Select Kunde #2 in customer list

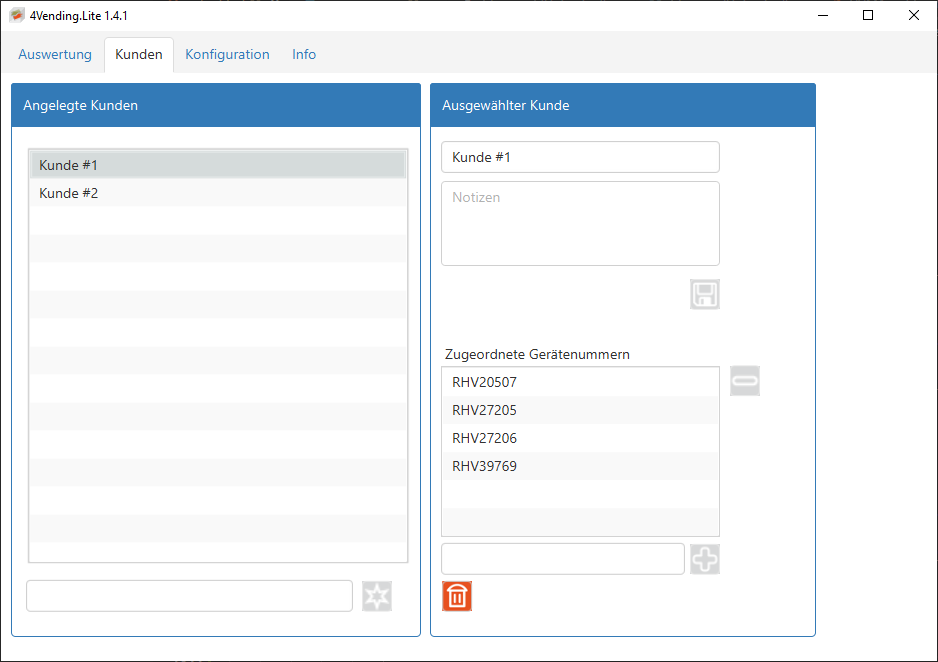tap(218, 193)
